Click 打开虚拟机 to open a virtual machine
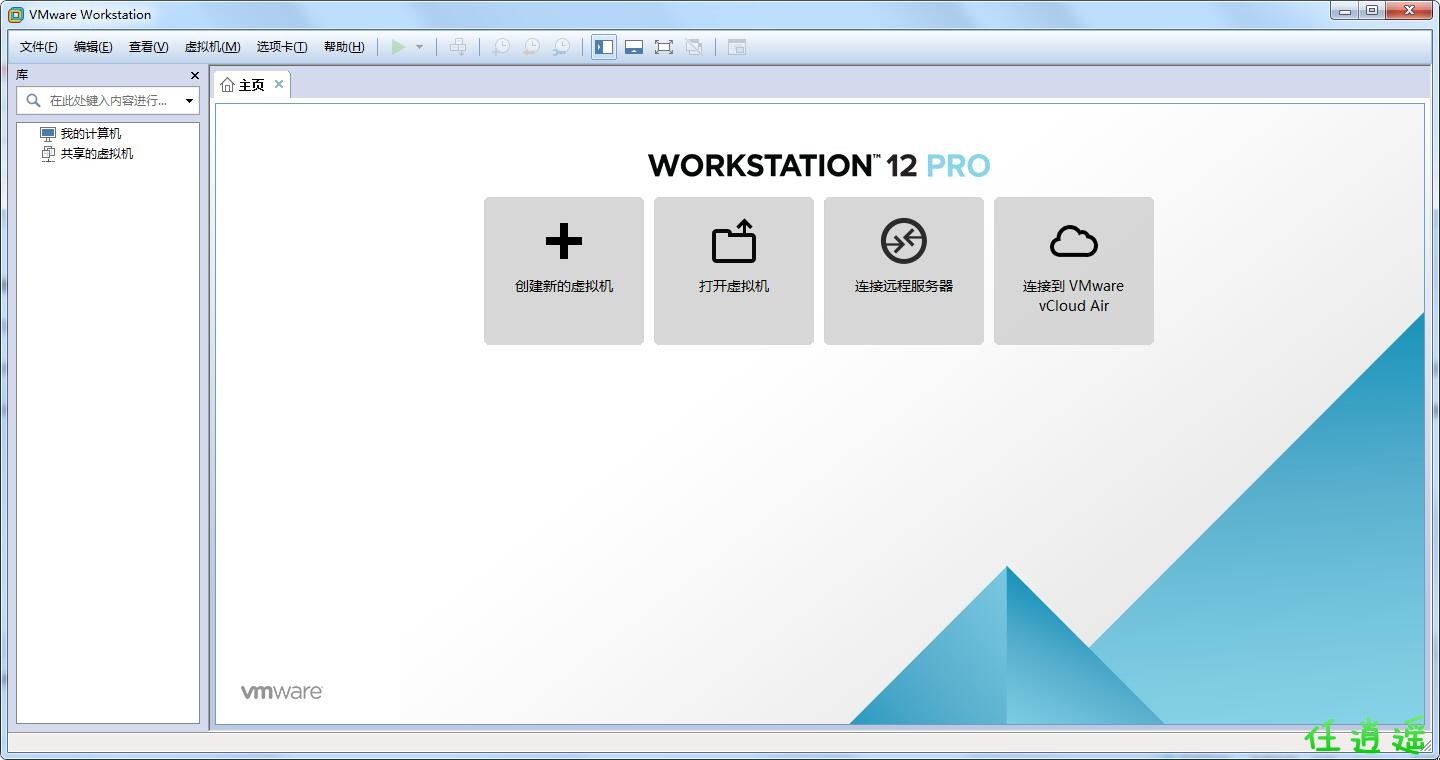 point(734,270)
